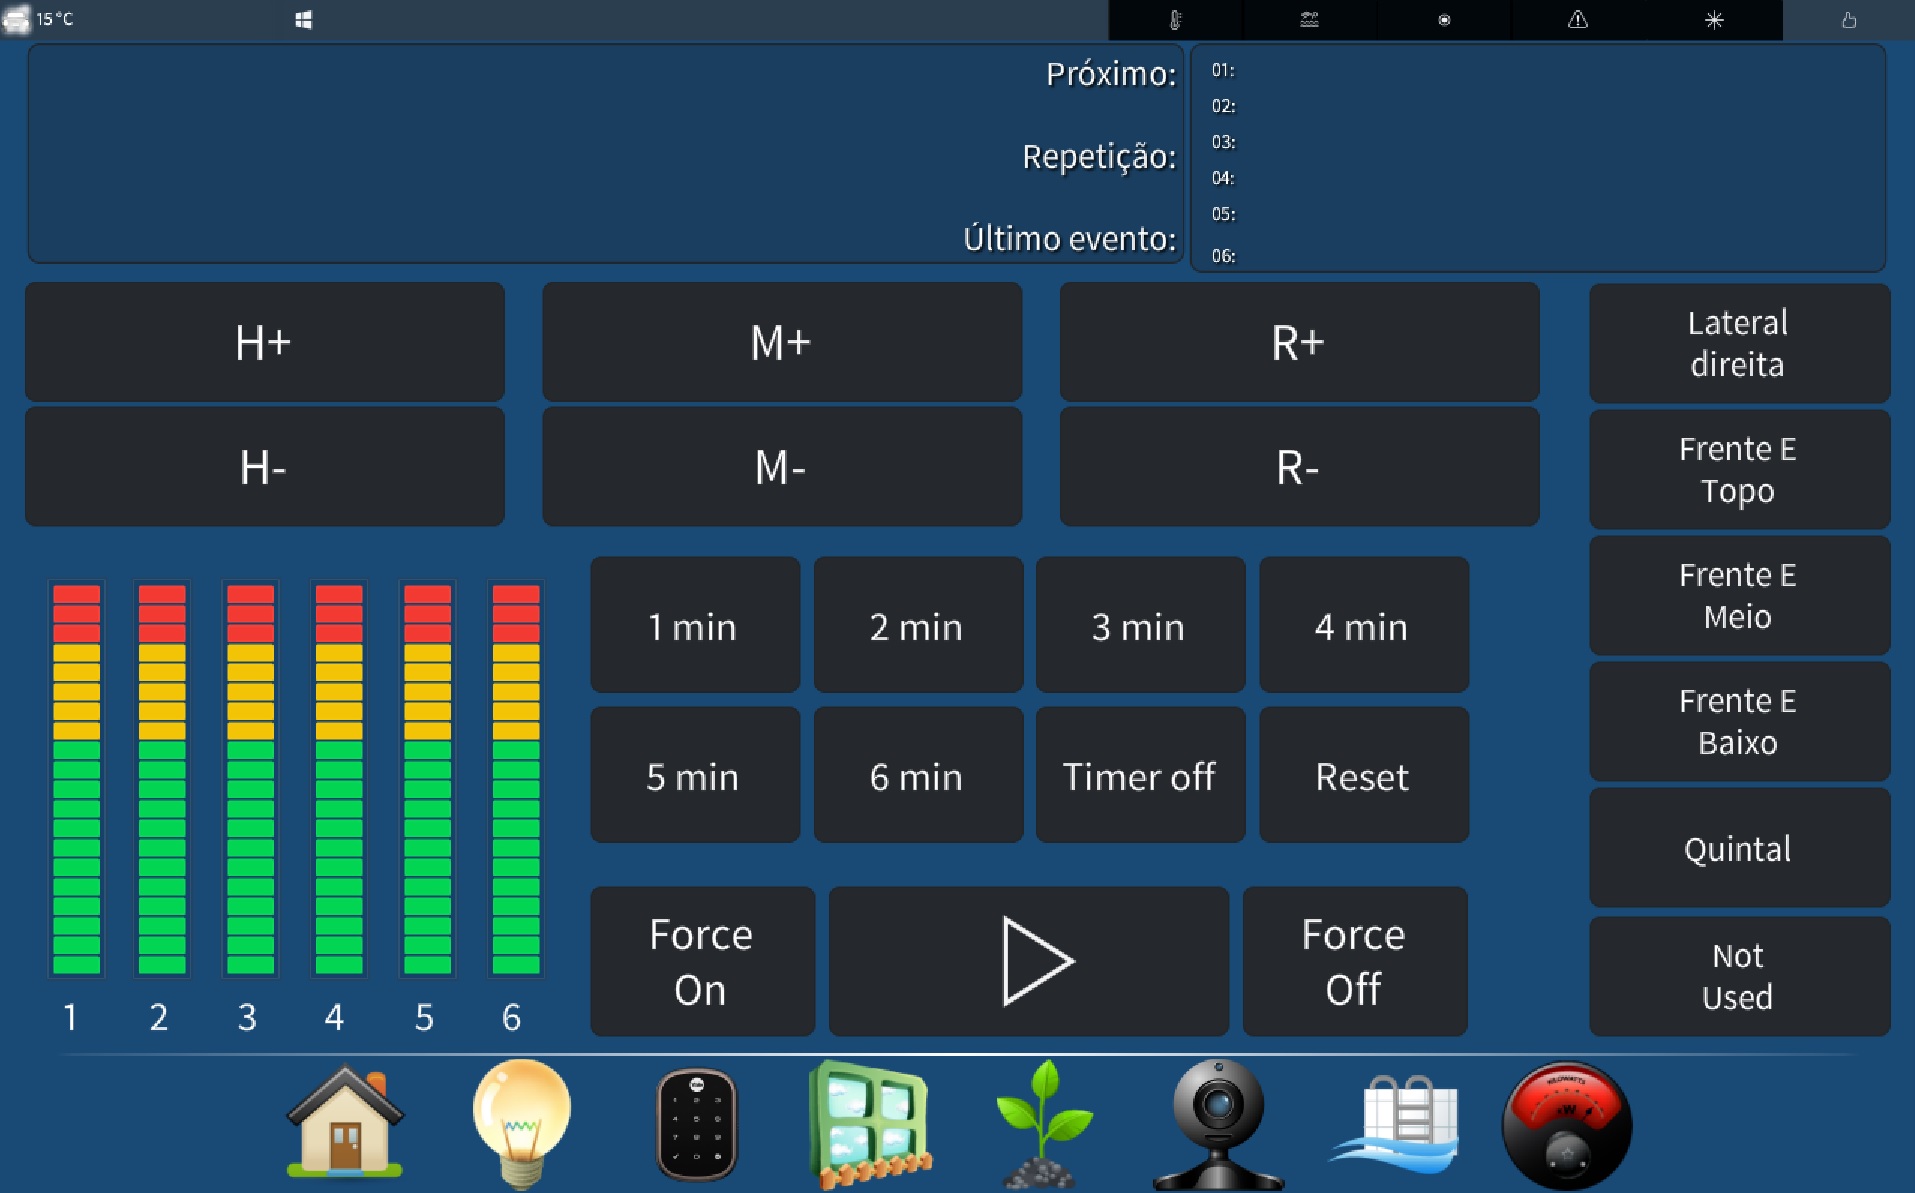Increase the hour with H+
This screenshot has height=1193, width=1915.
pos(264,343)
